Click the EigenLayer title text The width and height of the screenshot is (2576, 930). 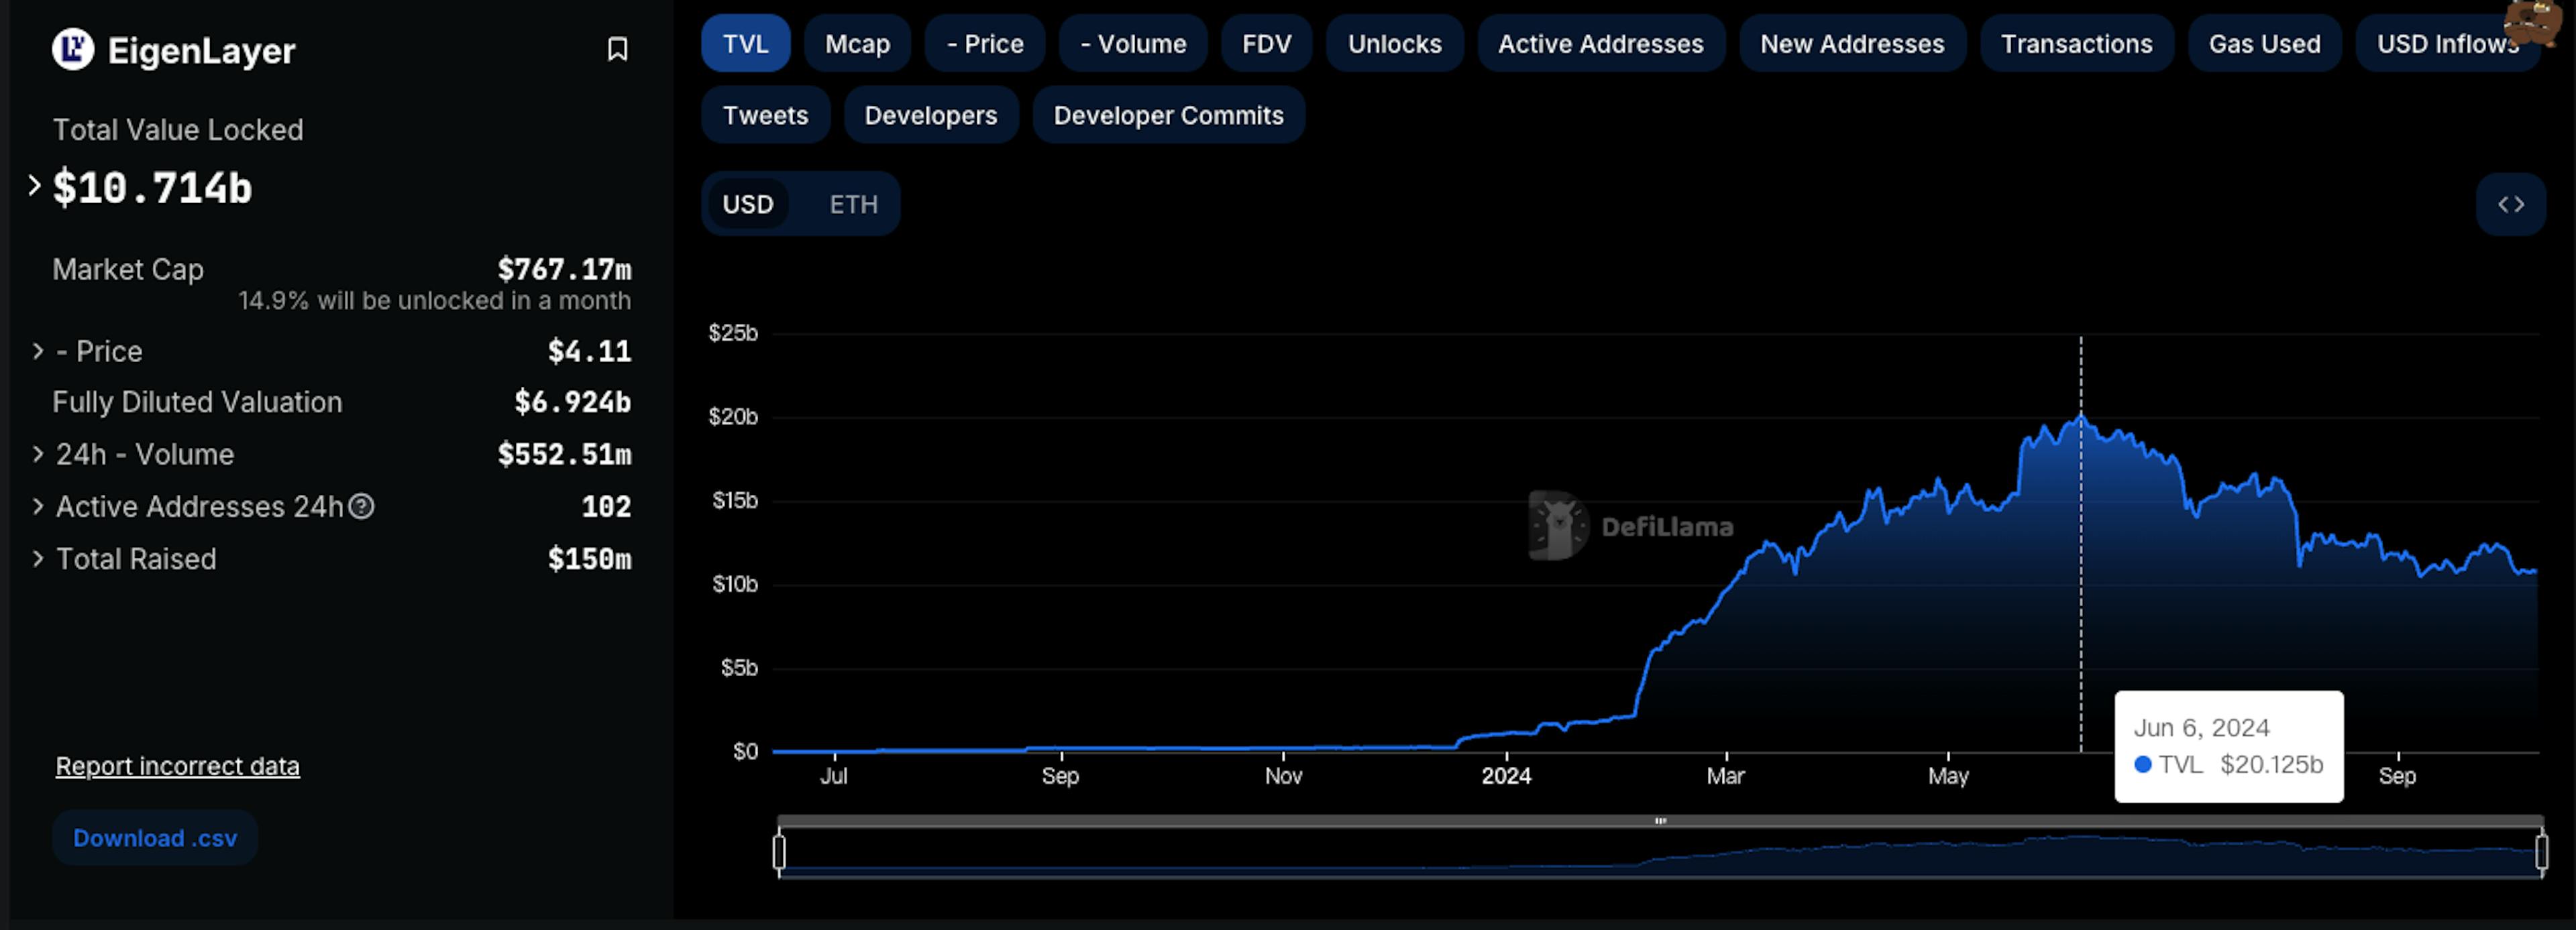tap(201, 50)
